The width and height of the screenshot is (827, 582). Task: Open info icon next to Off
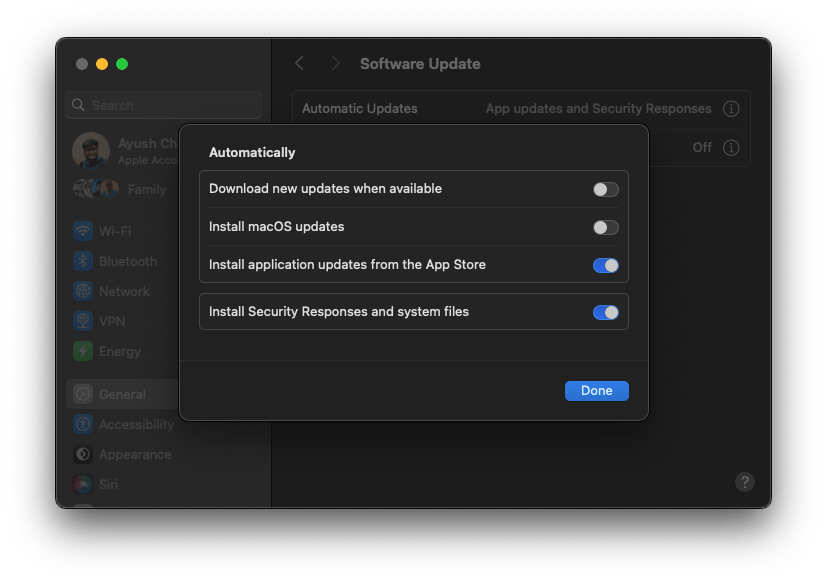730,148
